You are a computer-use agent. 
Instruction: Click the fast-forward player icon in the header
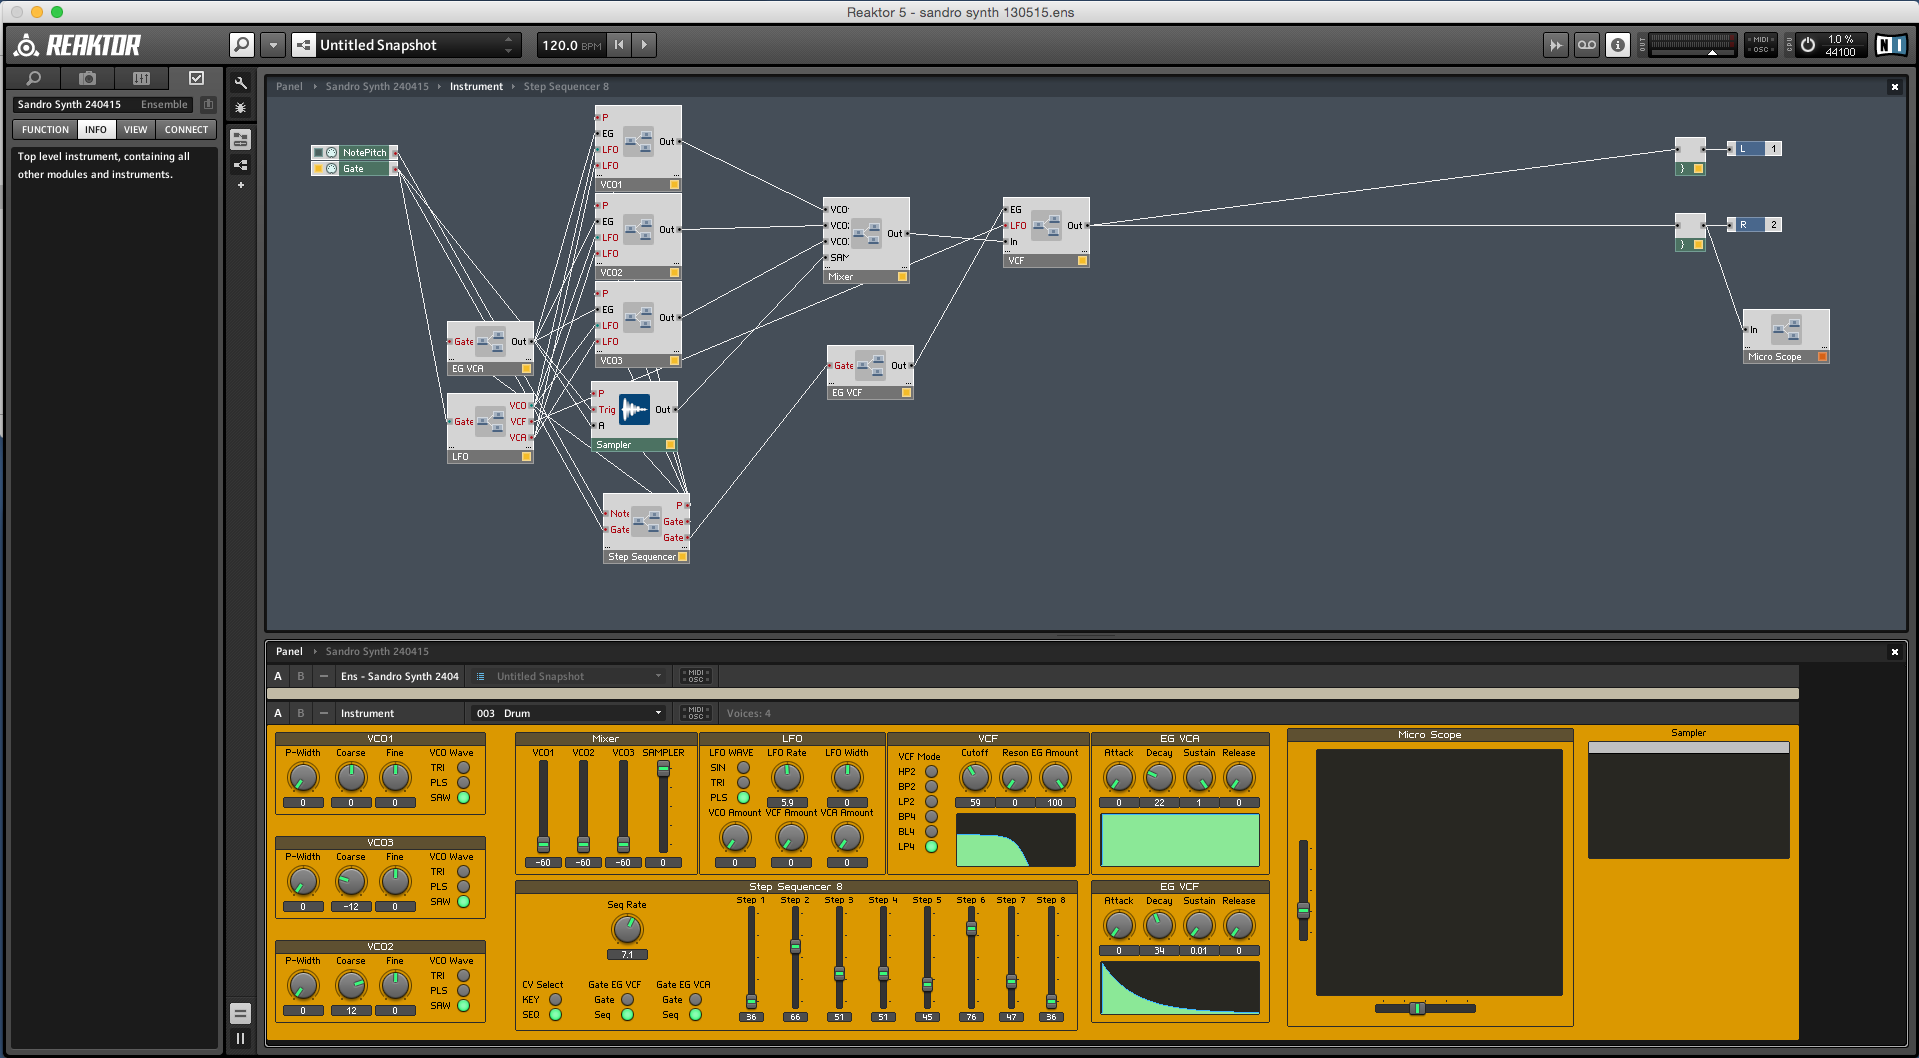tap(1555, 45)
